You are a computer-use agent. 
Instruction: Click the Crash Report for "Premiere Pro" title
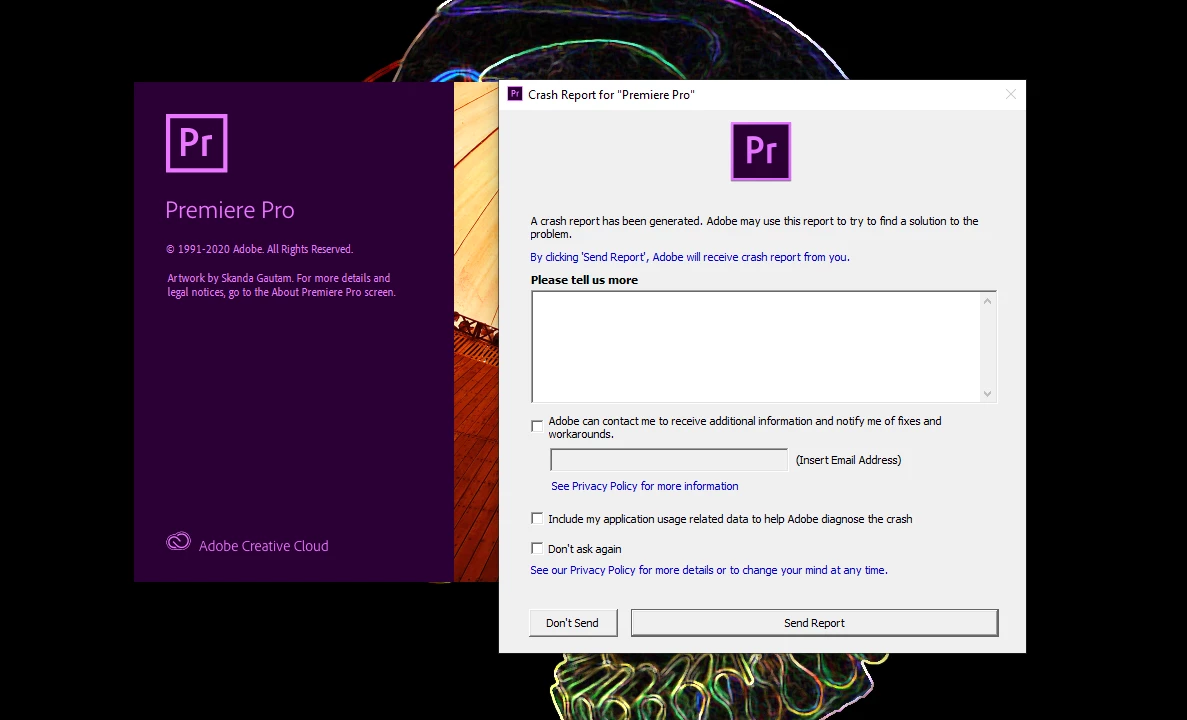point(611,95)
